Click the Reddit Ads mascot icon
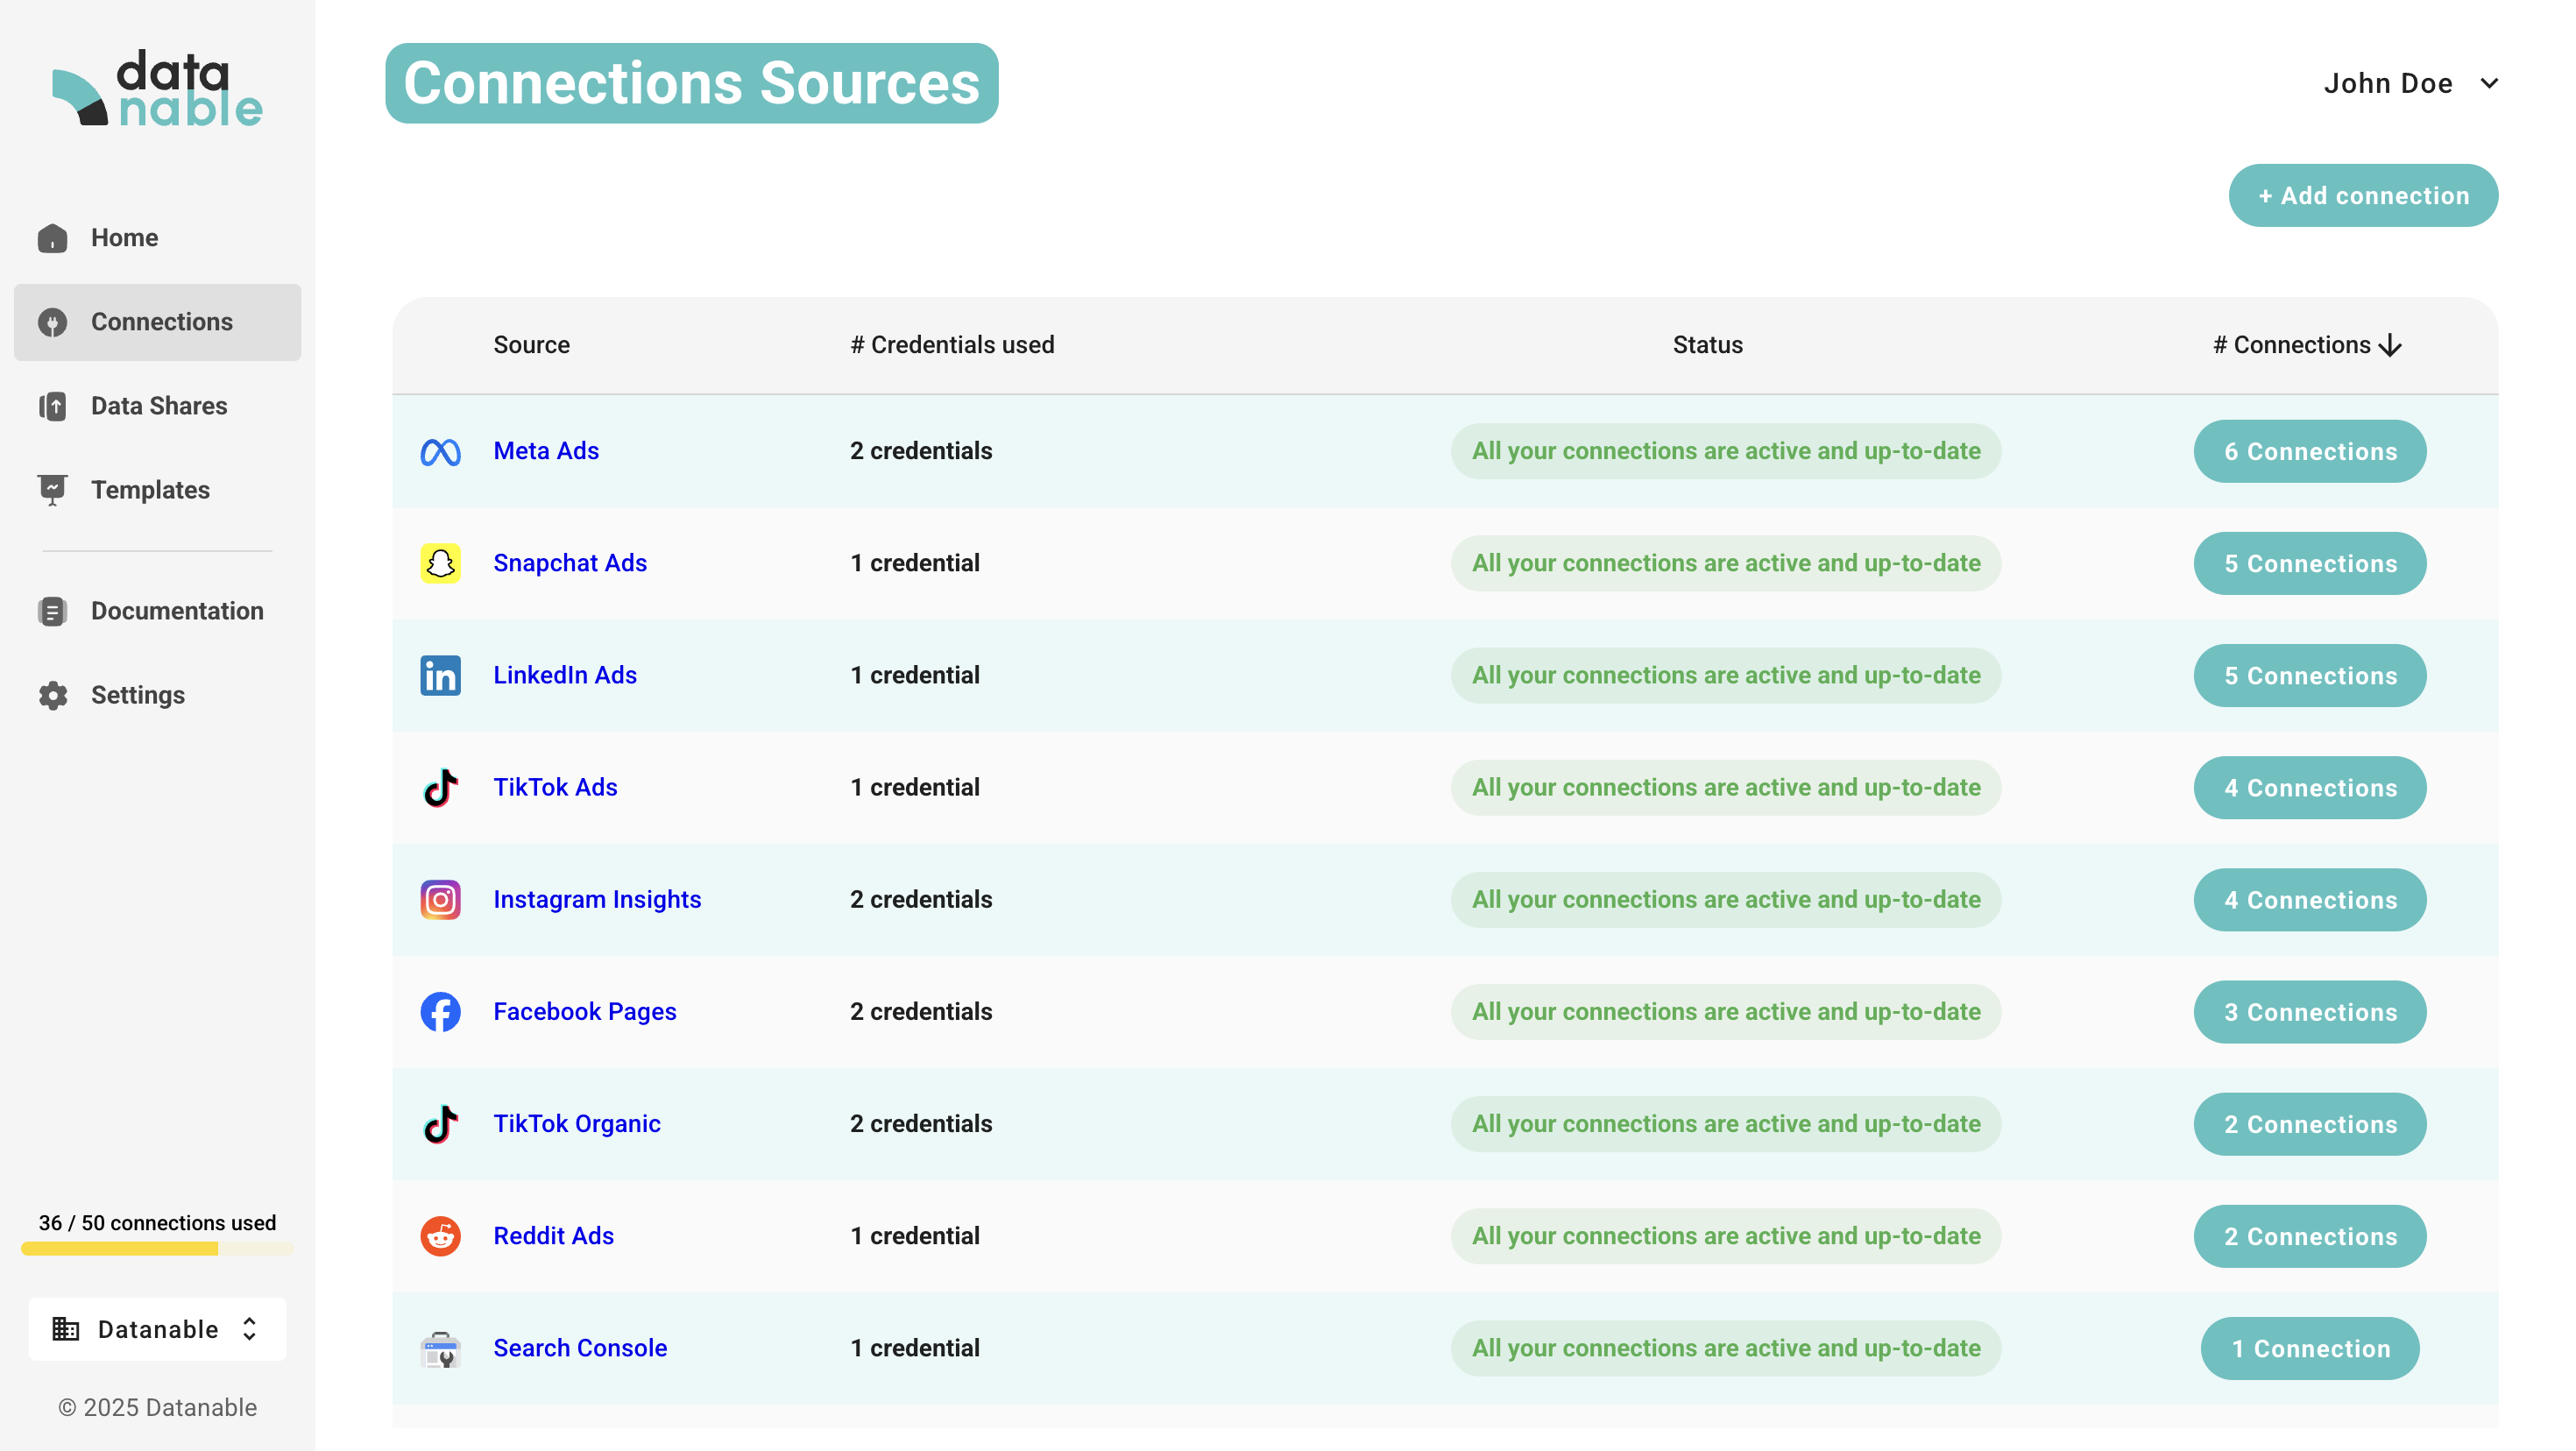 coord(440,1235)
